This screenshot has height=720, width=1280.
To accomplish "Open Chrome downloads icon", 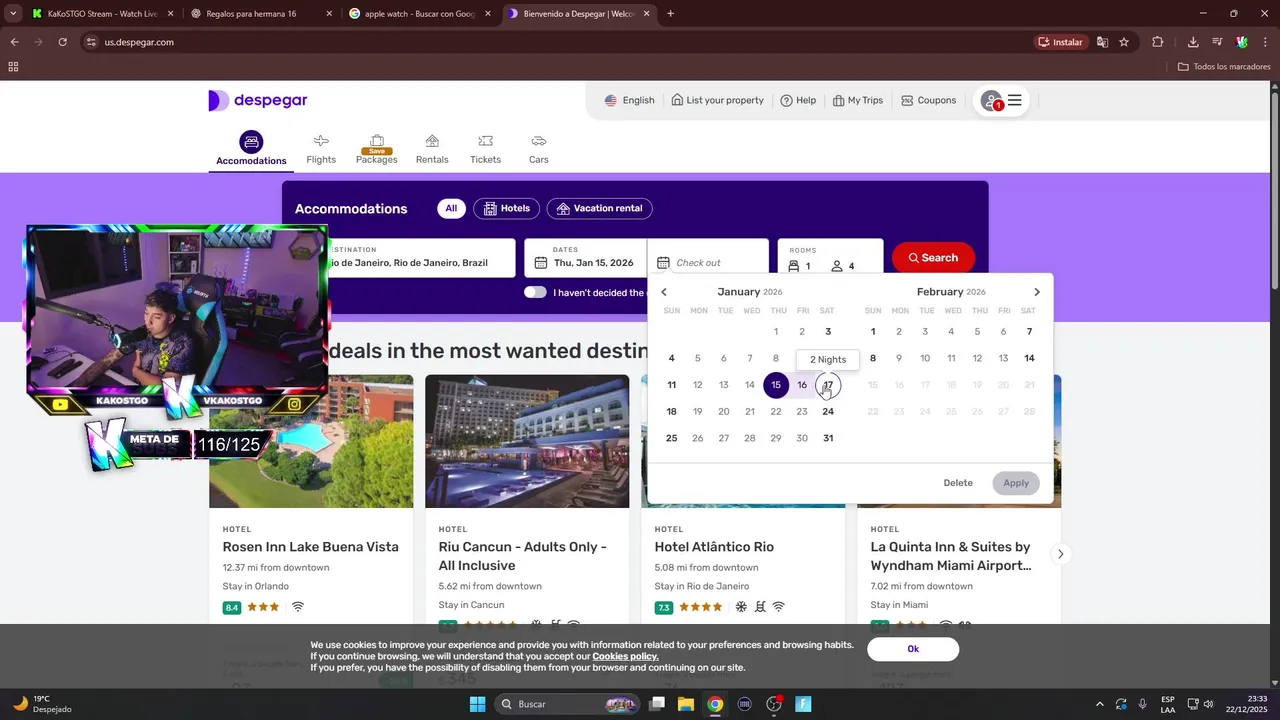I will click(1193, 42).
